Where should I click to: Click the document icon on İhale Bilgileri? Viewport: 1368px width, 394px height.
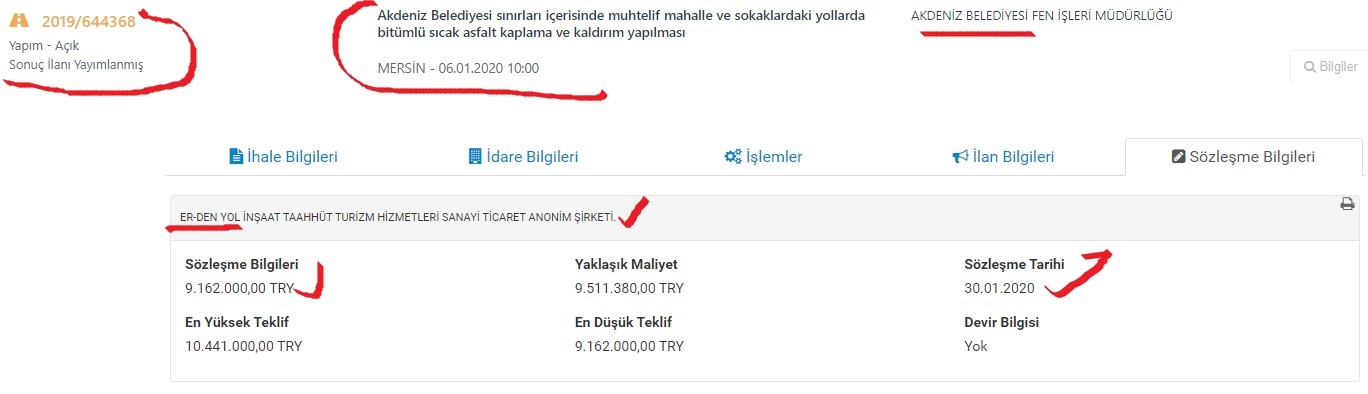click(x=236, y=157)
